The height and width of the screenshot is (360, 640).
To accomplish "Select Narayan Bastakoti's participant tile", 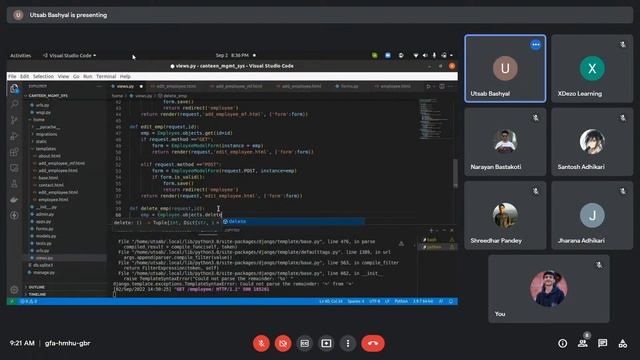I will (x=505, y=142).
